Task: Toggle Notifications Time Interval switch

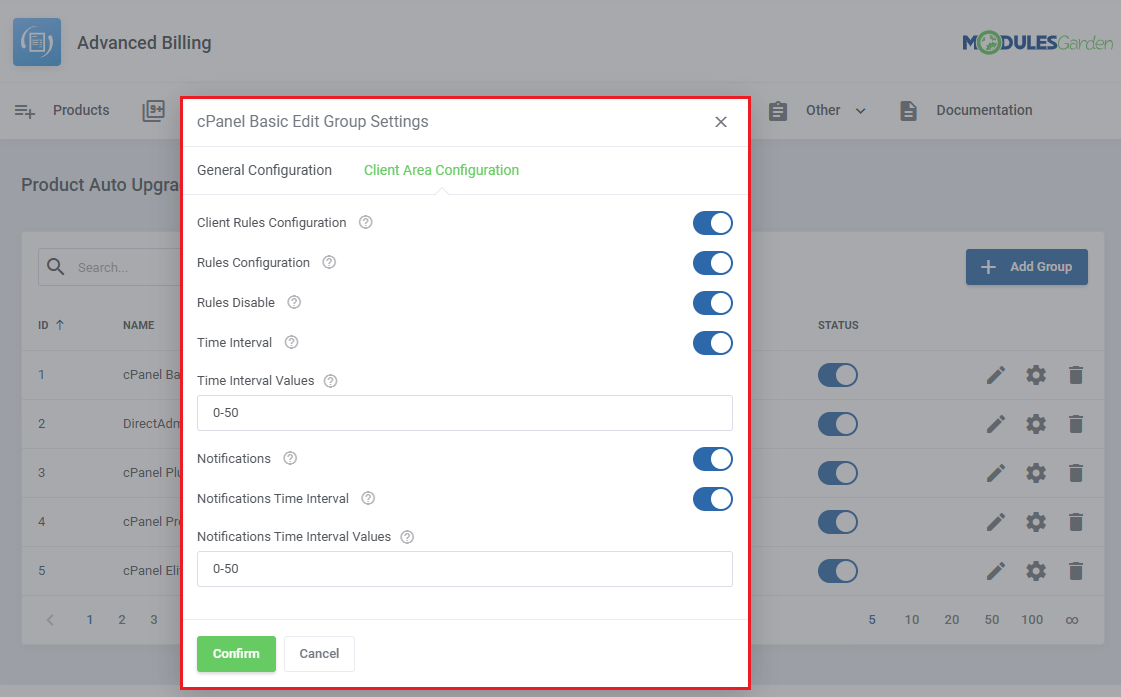Action: [x=713, y=499]
